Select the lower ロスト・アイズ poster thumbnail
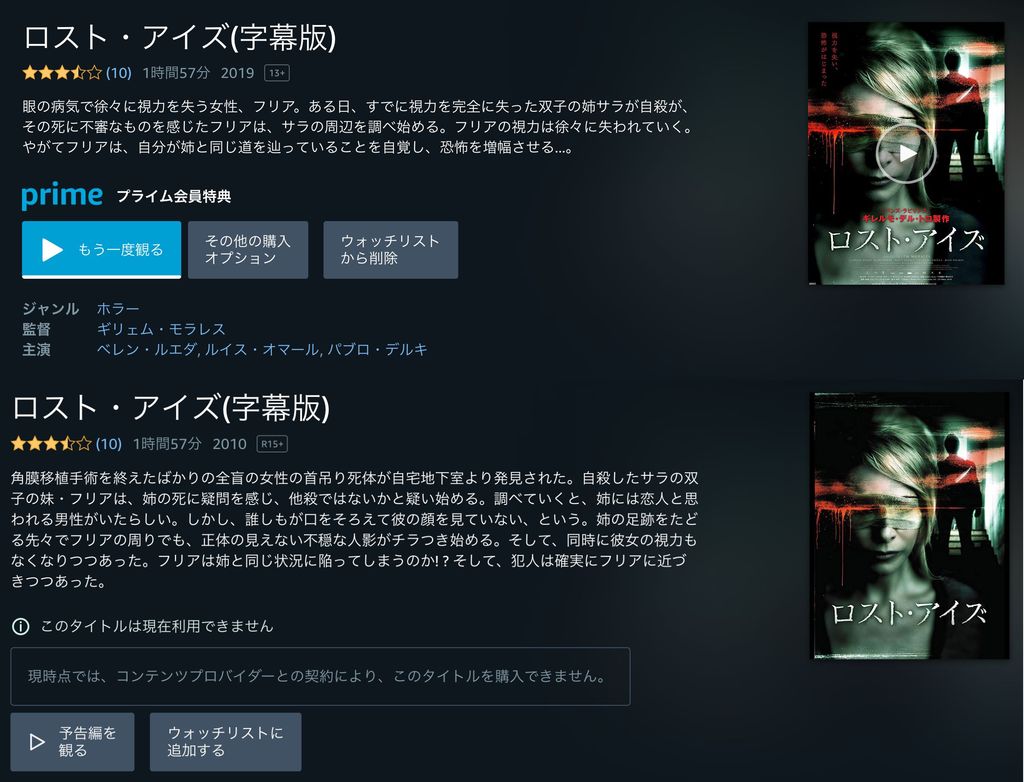The image size is (1024, 782). pos(910,525)
